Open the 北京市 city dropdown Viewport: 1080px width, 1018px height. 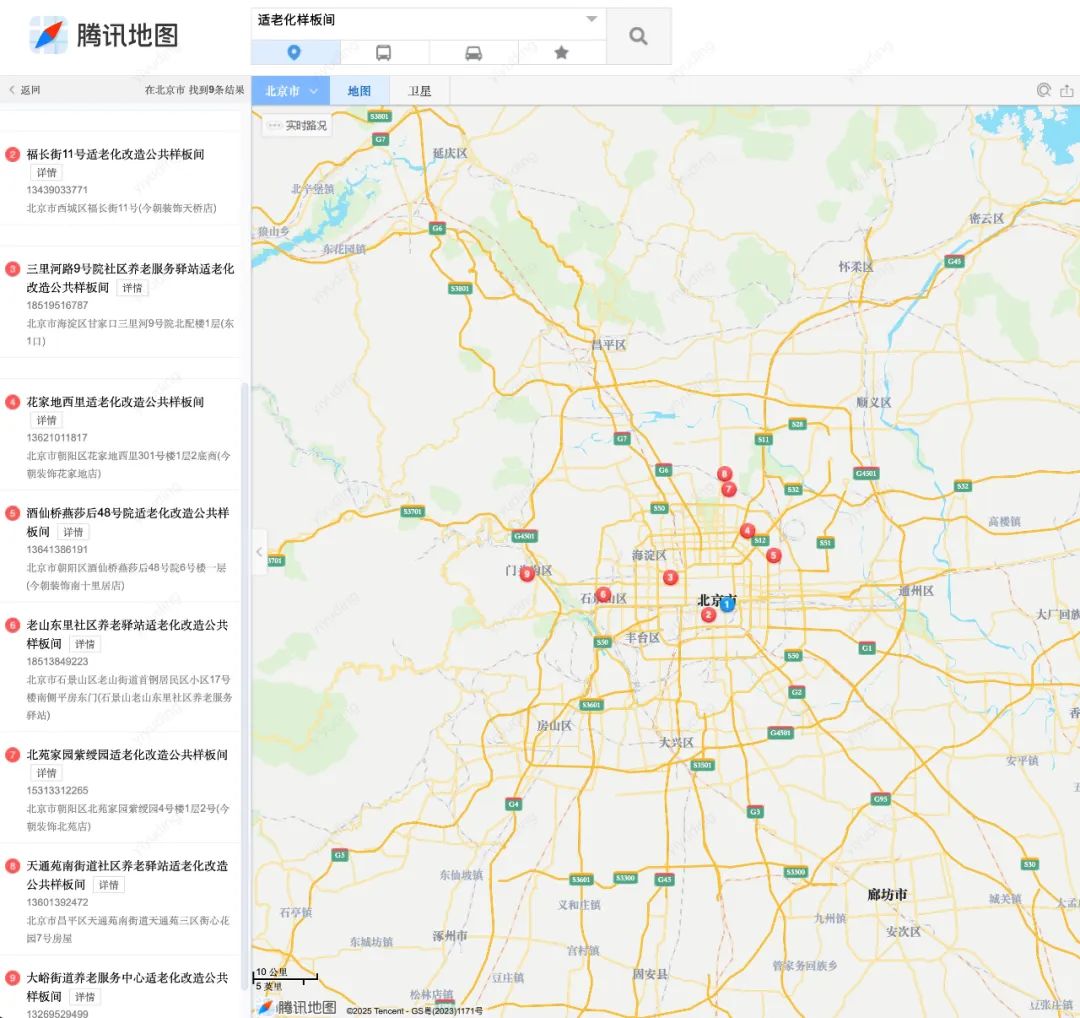(291, 91)
